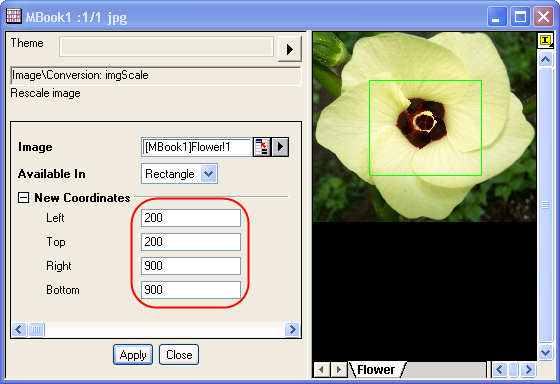
Task: Click the Apply button
Action: click(133, 355)
